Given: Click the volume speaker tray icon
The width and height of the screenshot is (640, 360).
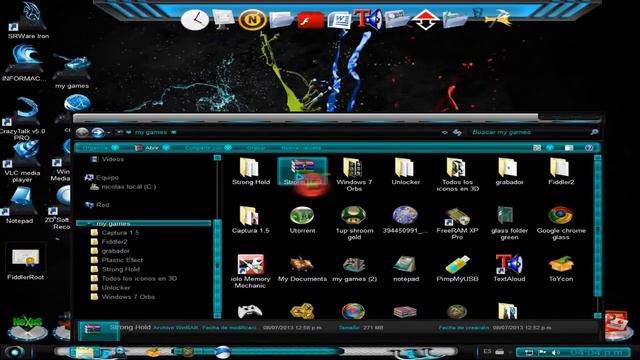Looking at the screenshot, I should pos(556,352).
